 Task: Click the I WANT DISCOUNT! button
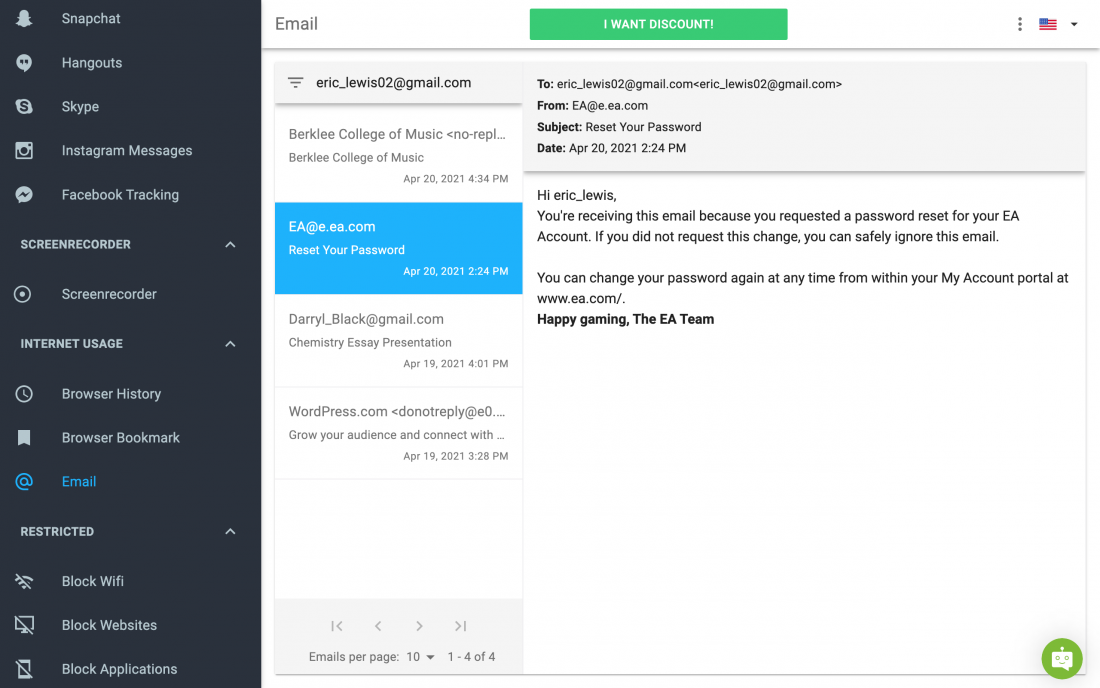[658, 24]
